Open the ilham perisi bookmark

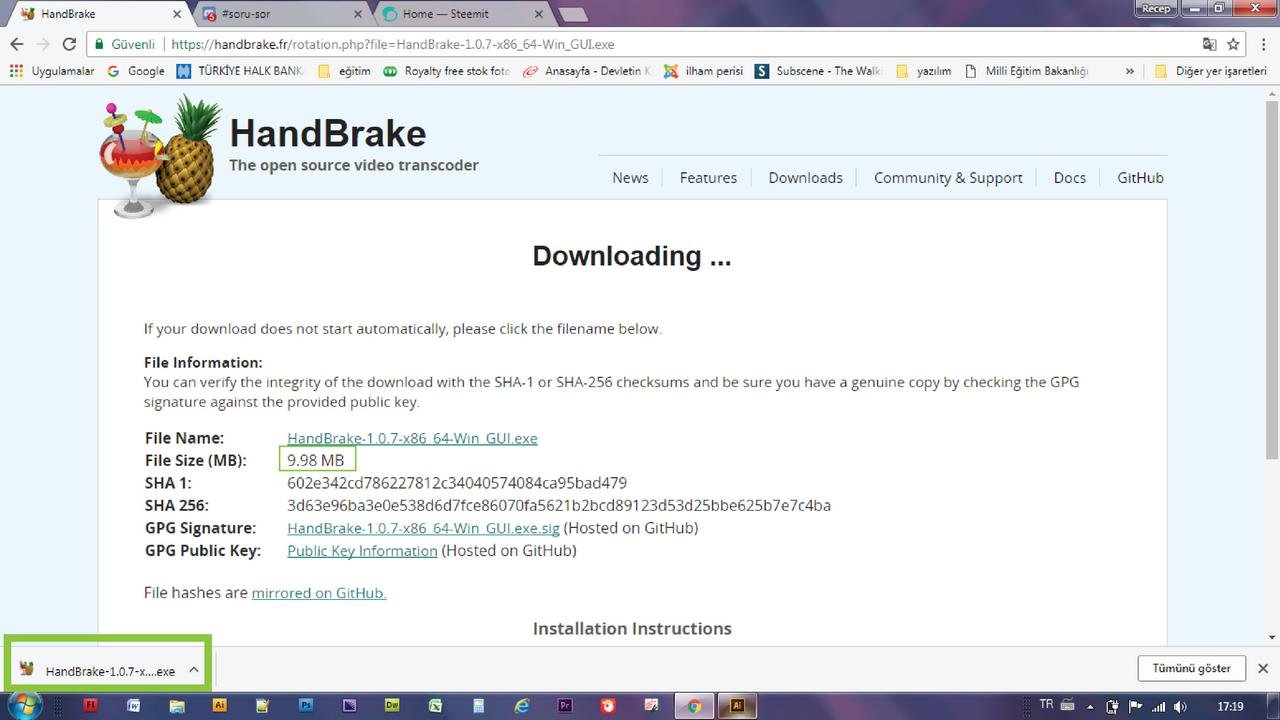pyautogui.click(x=703, y=71)
